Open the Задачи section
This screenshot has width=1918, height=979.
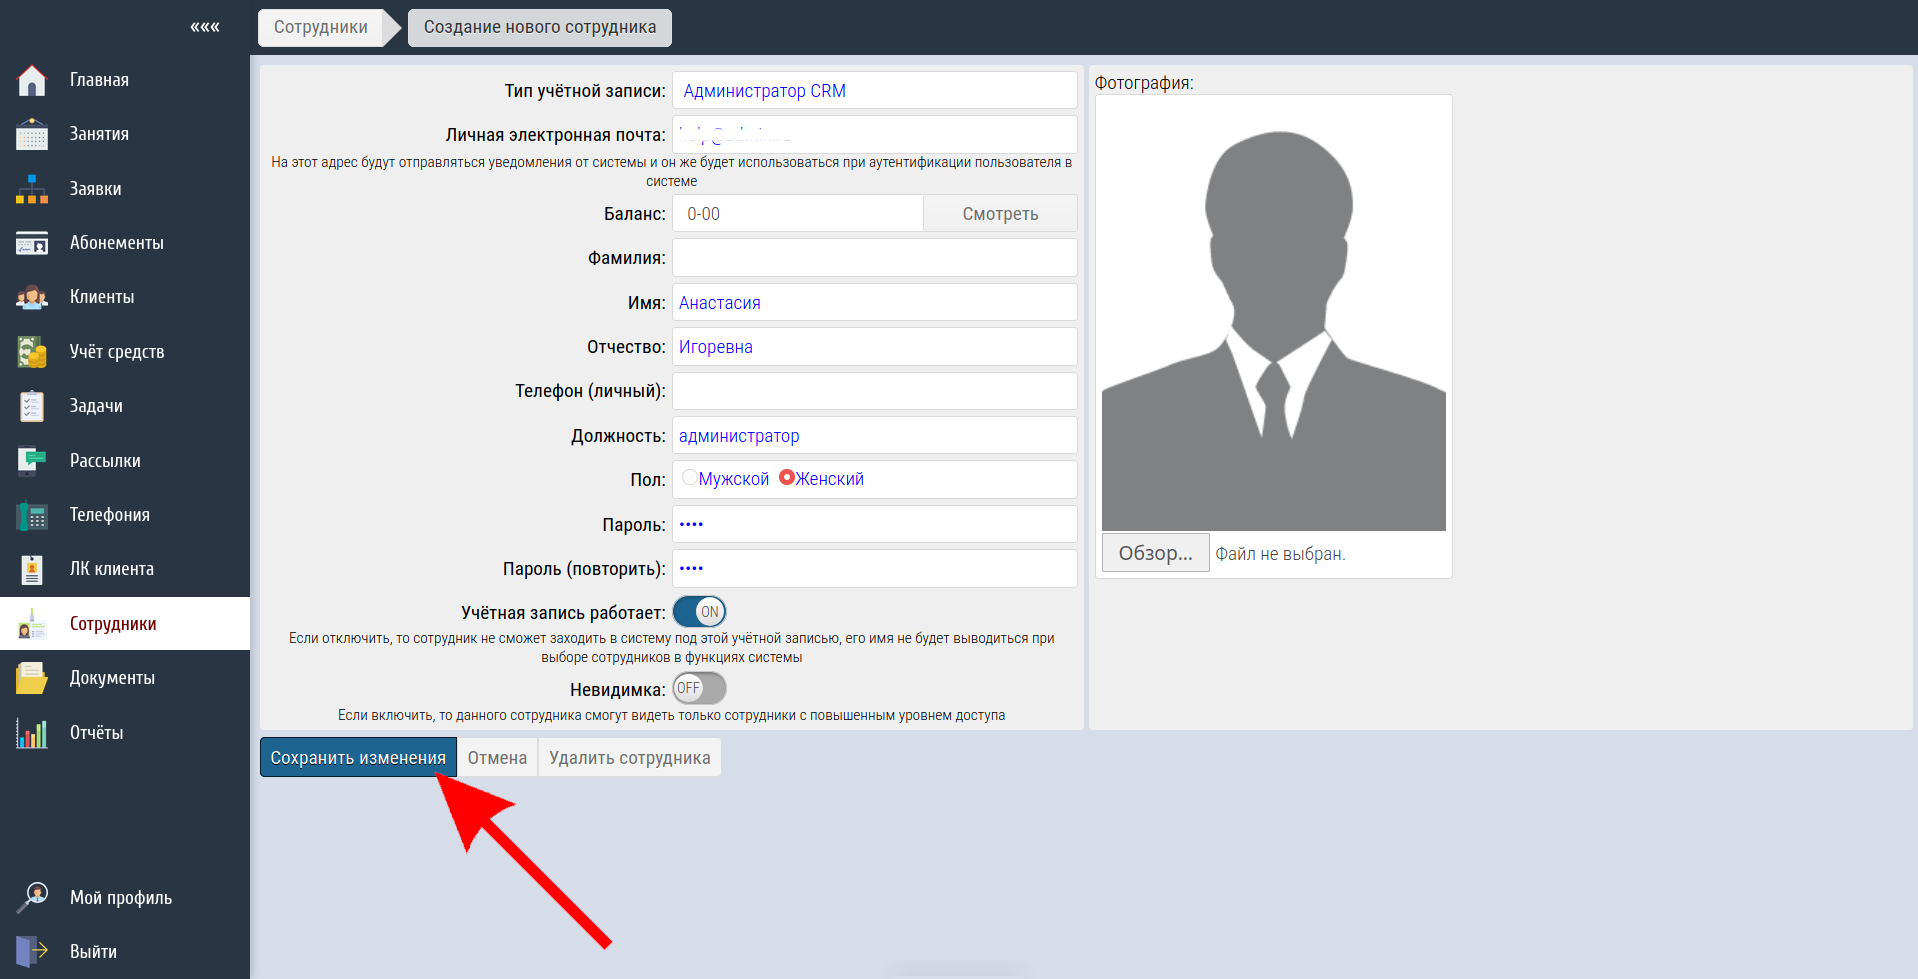pyautogui.click(x=96, y=406)
